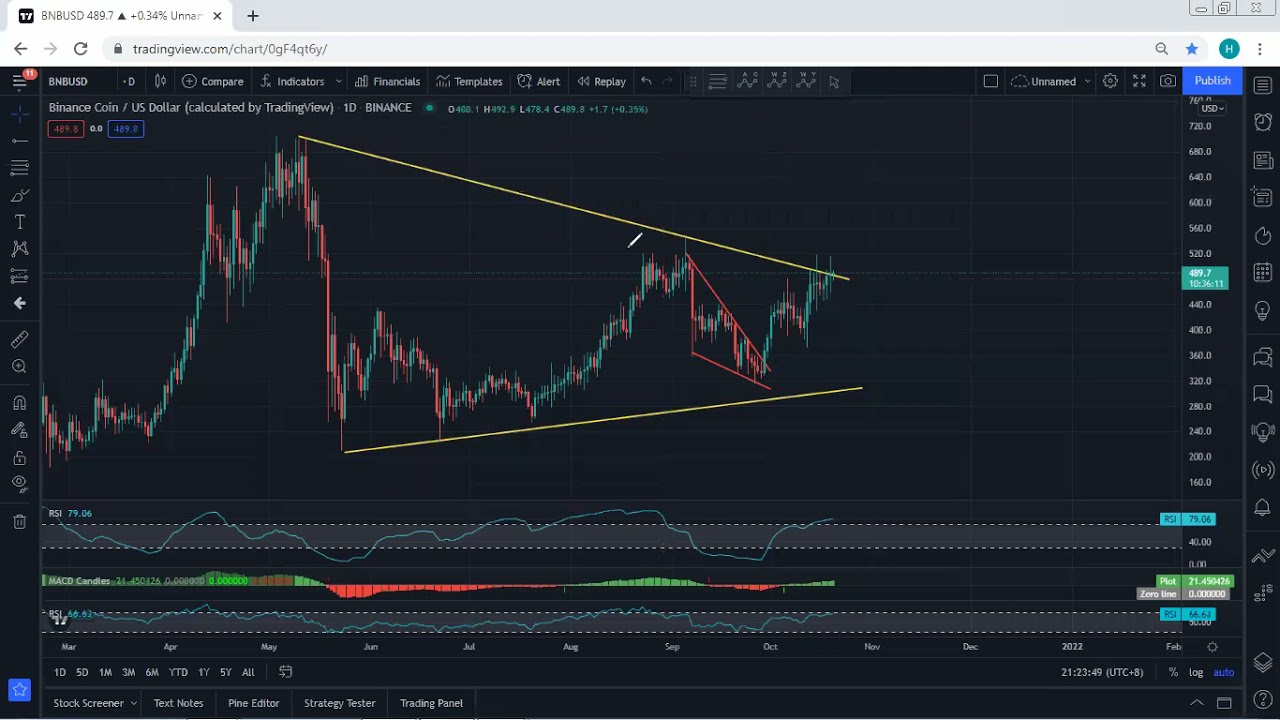Select the brush drawing tool
The width and height of the screenshot is (1280, 720).
tap(19, 195)
